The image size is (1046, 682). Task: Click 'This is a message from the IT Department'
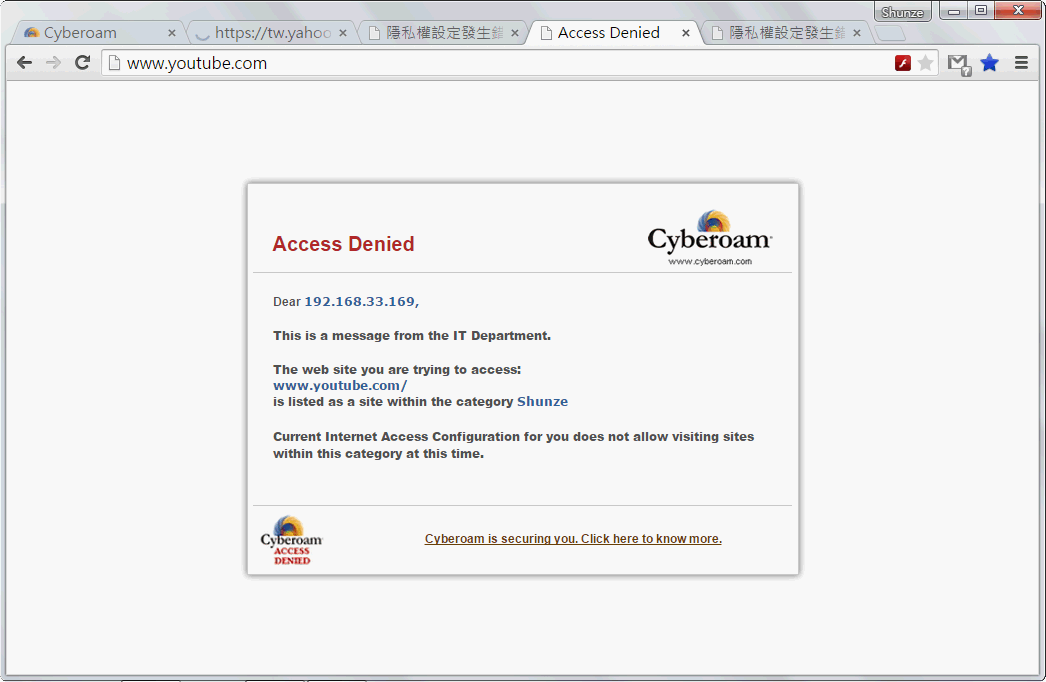coord(412,336)
